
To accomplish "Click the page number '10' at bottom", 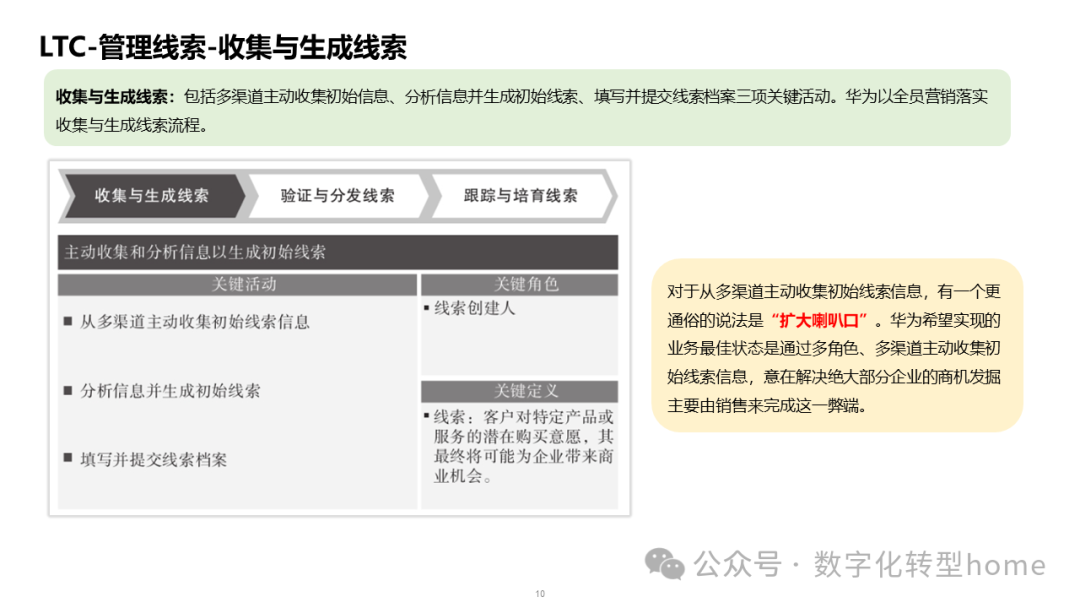I will (x=540, y=594).
